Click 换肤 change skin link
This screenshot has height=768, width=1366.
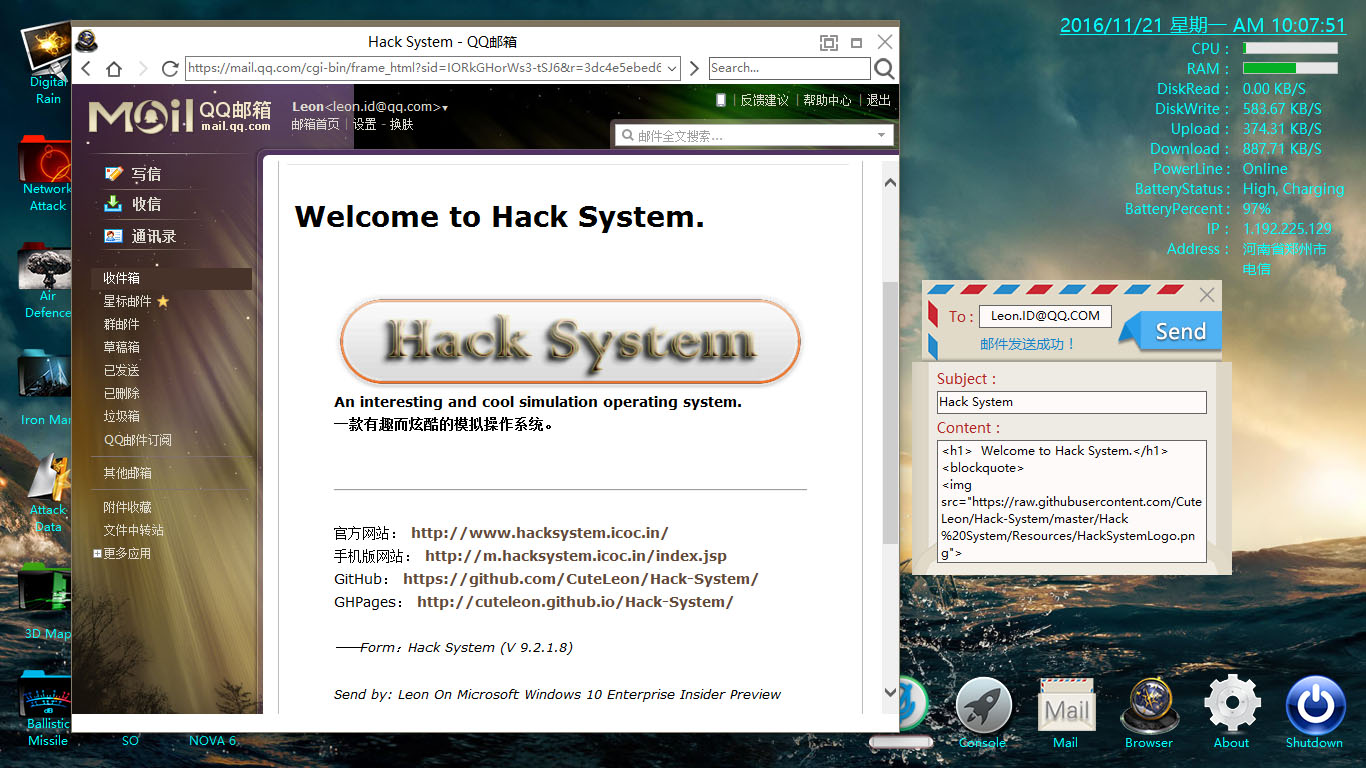tap(401, 125)
